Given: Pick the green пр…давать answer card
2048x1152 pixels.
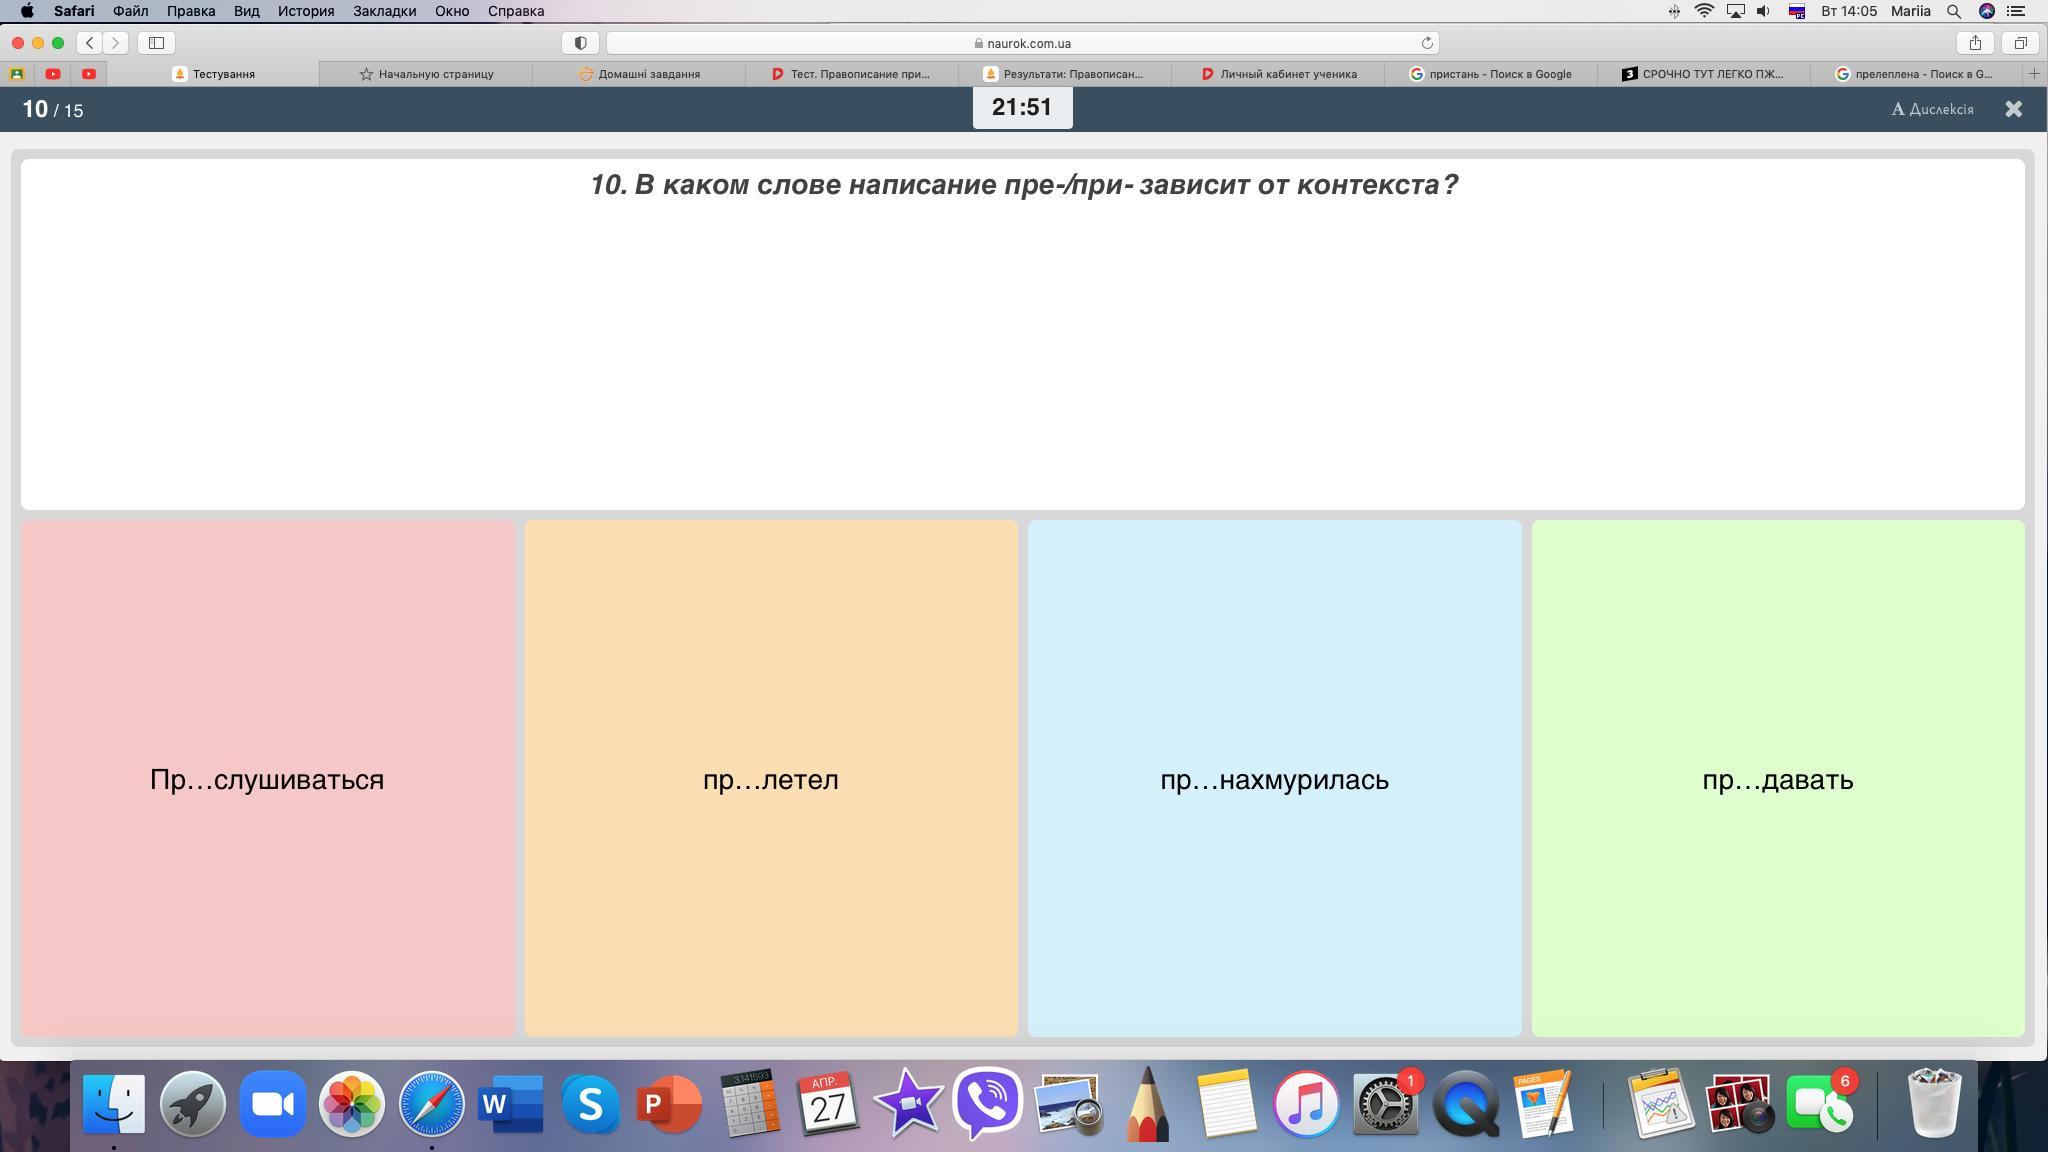Looking at the screenshot, I should pos(1777,778).
